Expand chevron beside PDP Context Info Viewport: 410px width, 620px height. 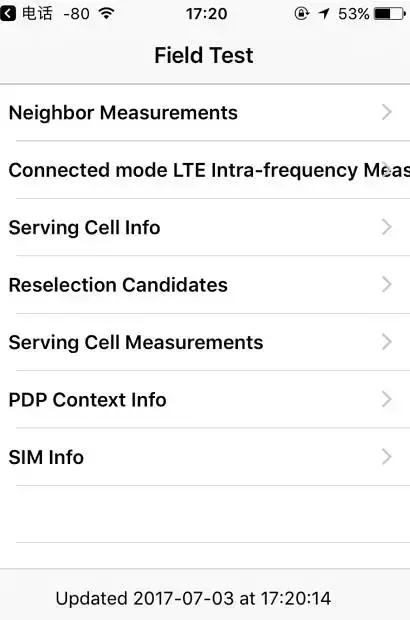click(387, 399)
